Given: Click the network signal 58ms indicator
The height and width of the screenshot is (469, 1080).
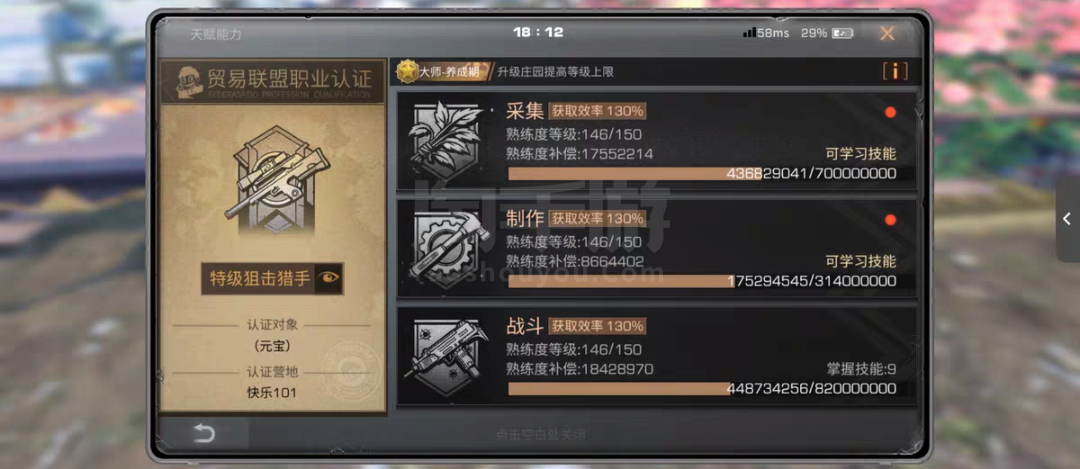Looking at the screenshot, I should pos(765,32).
